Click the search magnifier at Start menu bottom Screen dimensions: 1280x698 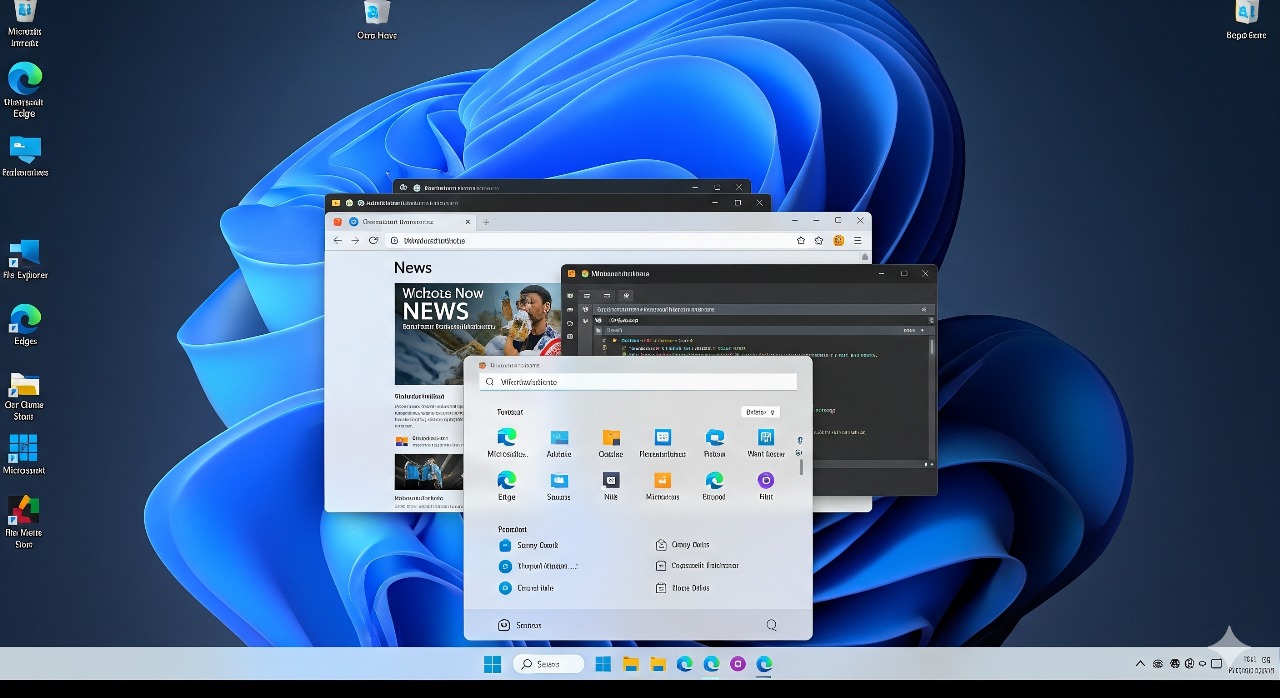coord(771,625)
